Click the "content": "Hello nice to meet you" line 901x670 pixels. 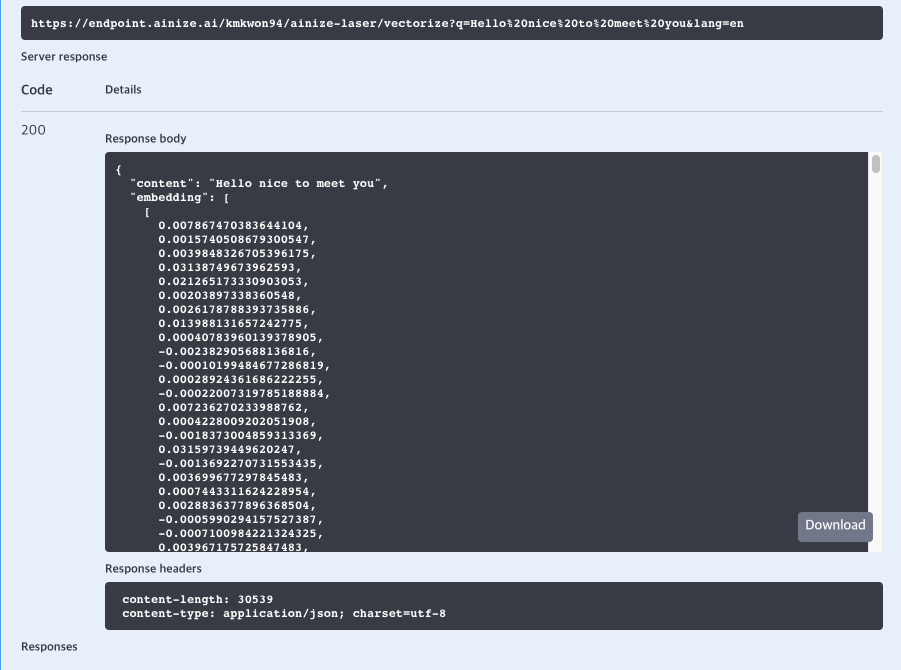(x=259, y=183)
